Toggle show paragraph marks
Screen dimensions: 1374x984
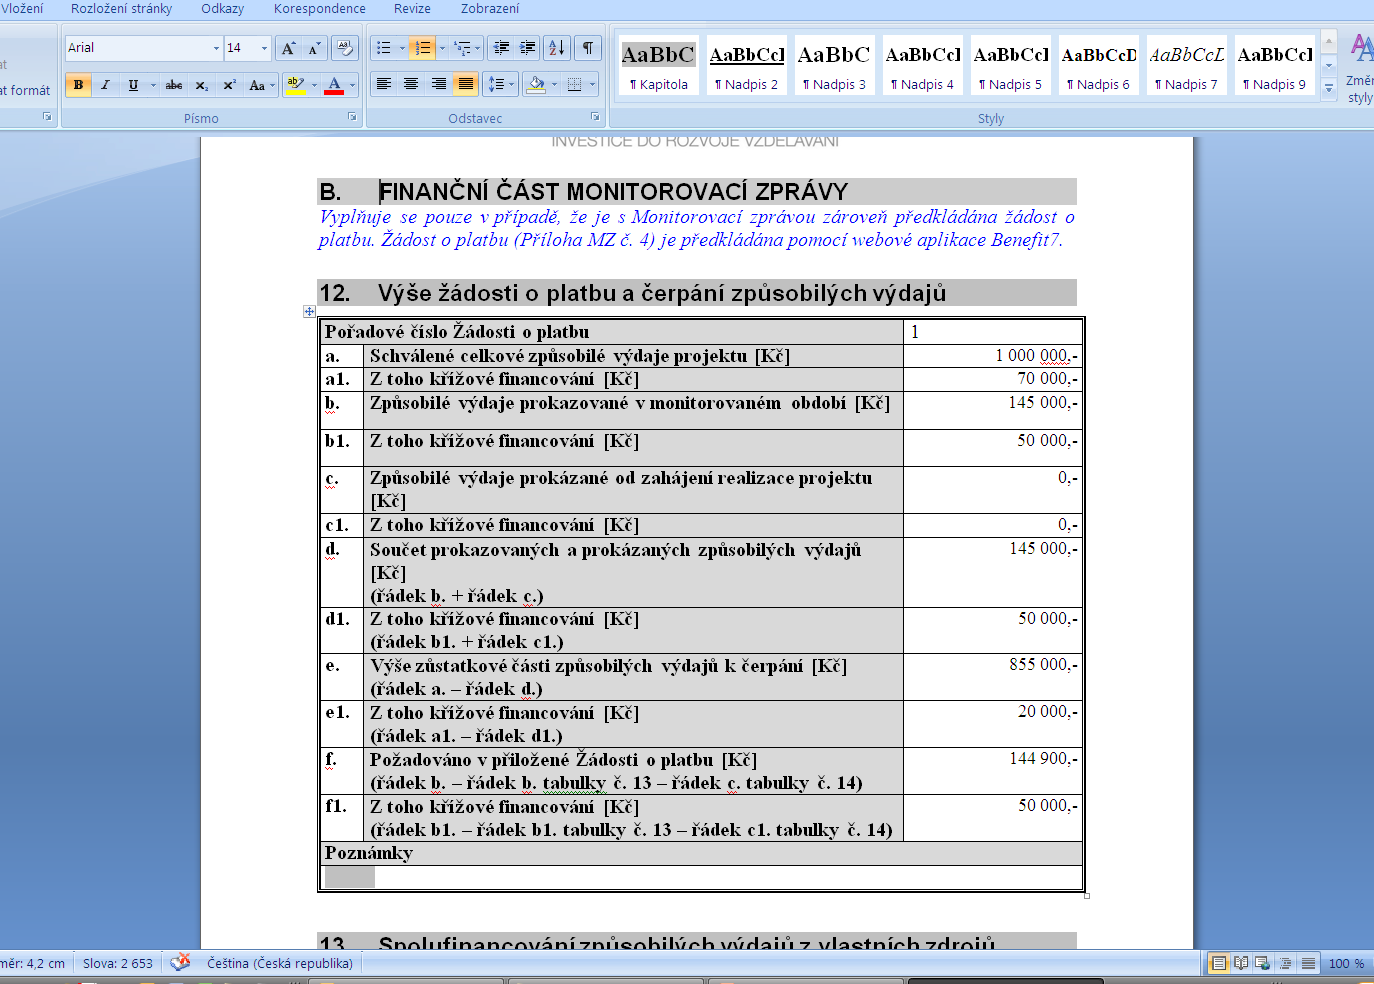point(588,48)
